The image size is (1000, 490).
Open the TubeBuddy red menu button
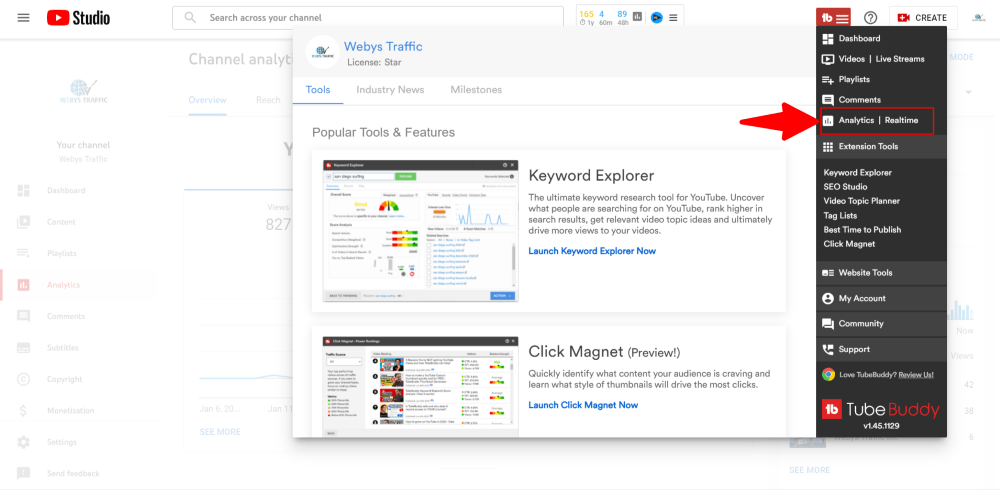pos(832,18)
